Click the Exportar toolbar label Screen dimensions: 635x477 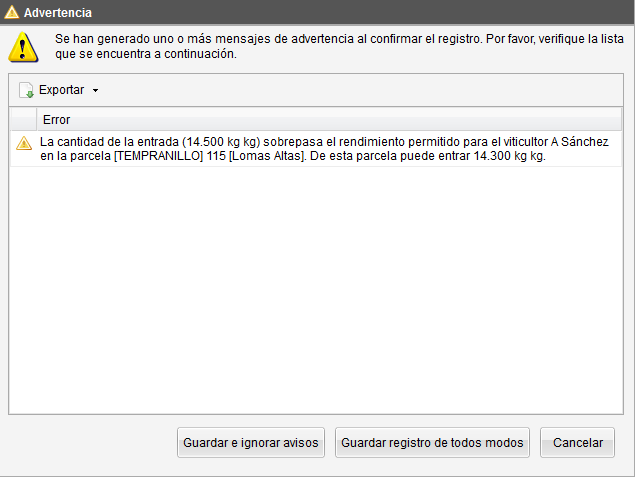coord(62,89)
